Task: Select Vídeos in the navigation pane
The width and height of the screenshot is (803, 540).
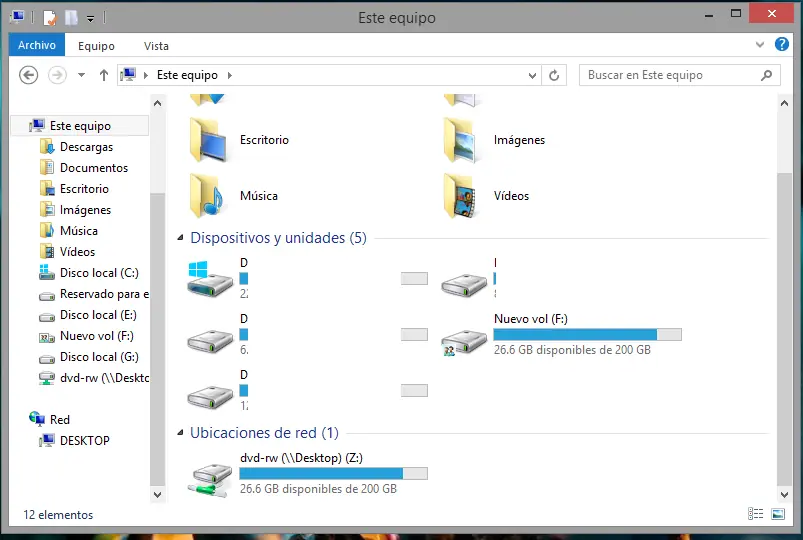Action: click(x=77, y=252)
